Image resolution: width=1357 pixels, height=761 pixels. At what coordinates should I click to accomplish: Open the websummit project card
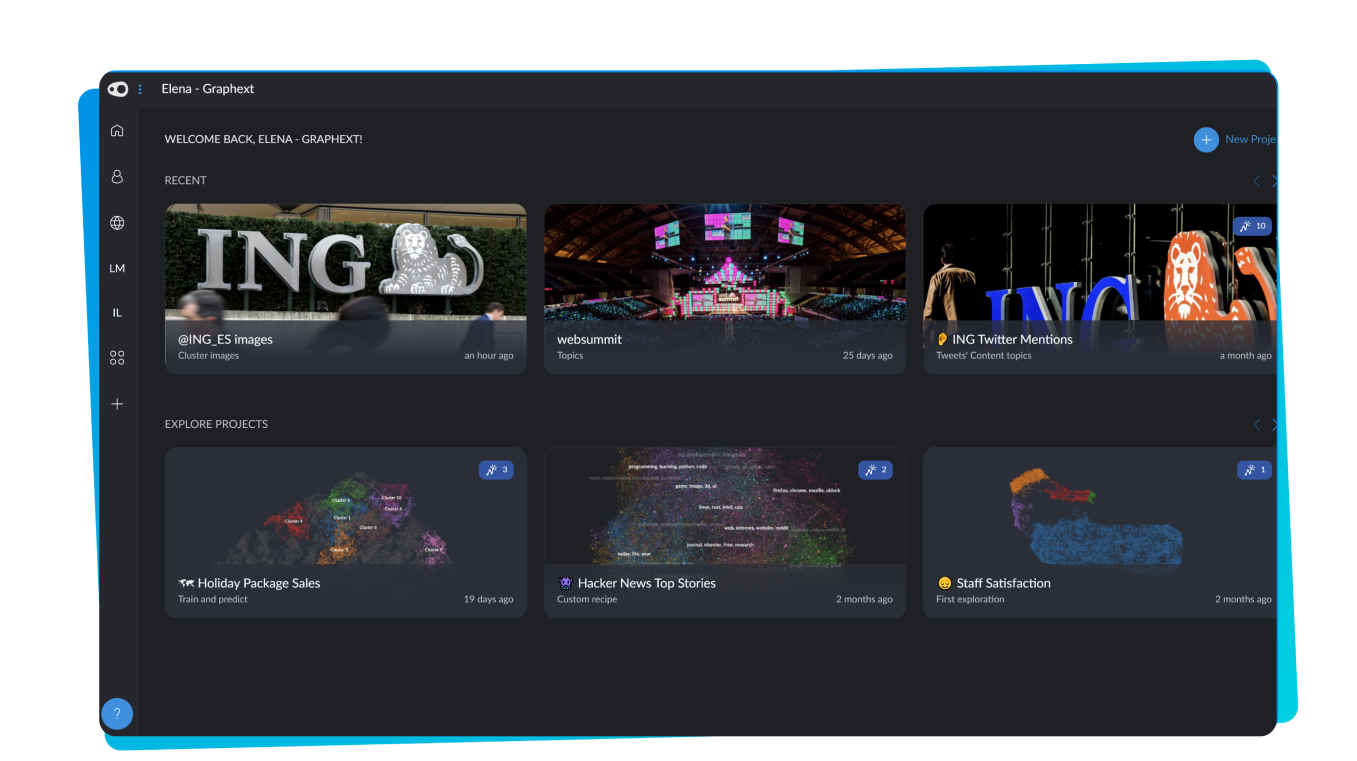click(x=725, y=289)
